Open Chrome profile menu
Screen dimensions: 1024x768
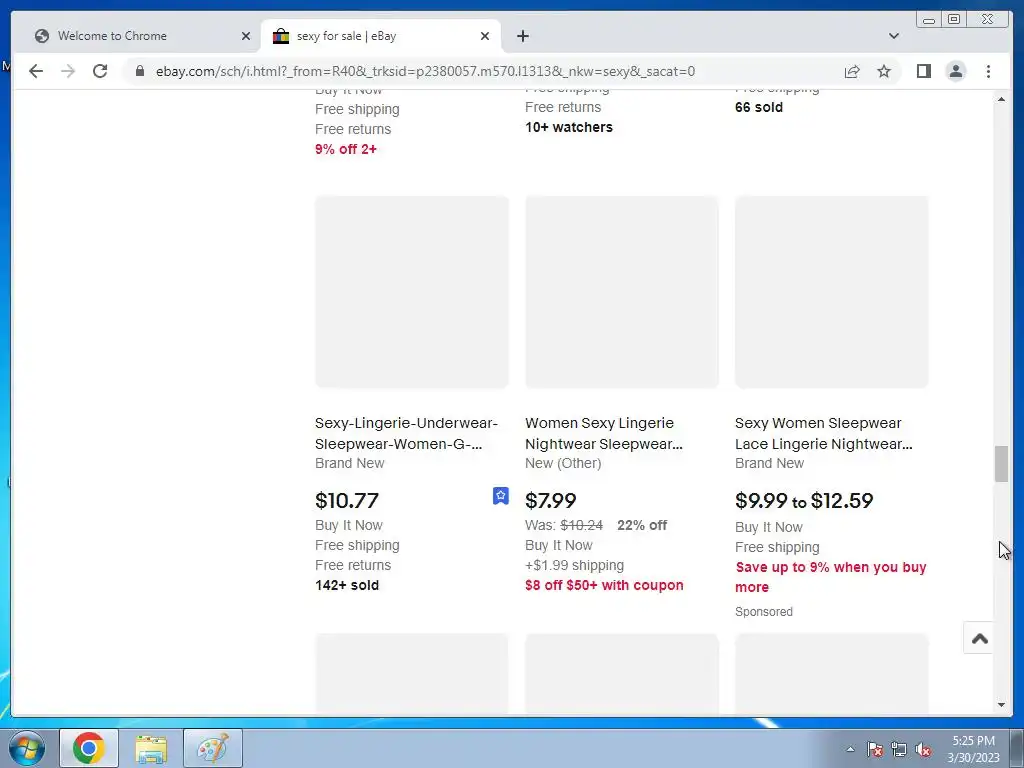955,71
